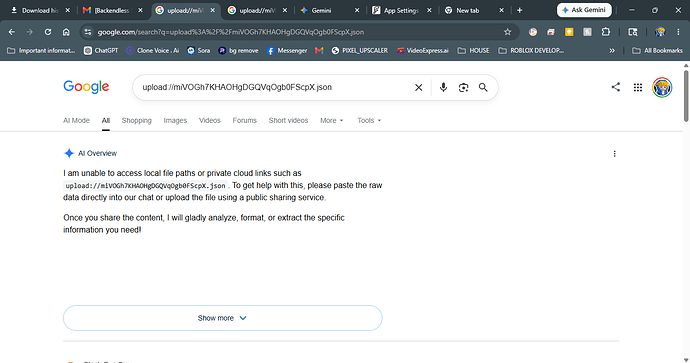The height and width of the screenshot is (363, 690).
Task: Open the Google account avatar
Action: click(x=662, y=87)
